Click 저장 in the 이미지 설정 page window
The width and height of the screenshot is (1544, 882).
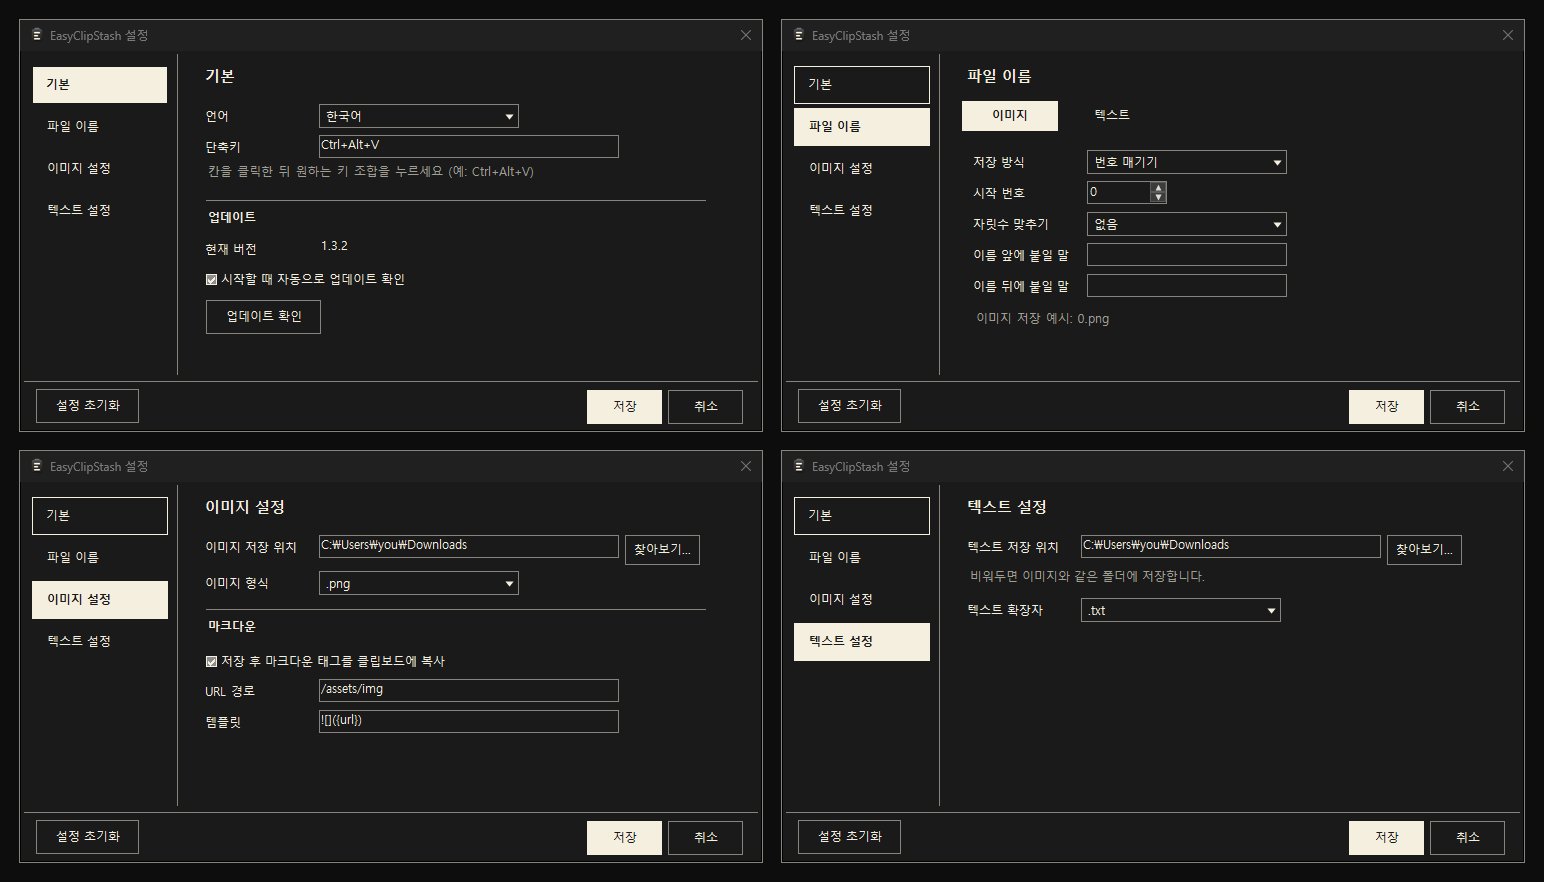[624, 838]
